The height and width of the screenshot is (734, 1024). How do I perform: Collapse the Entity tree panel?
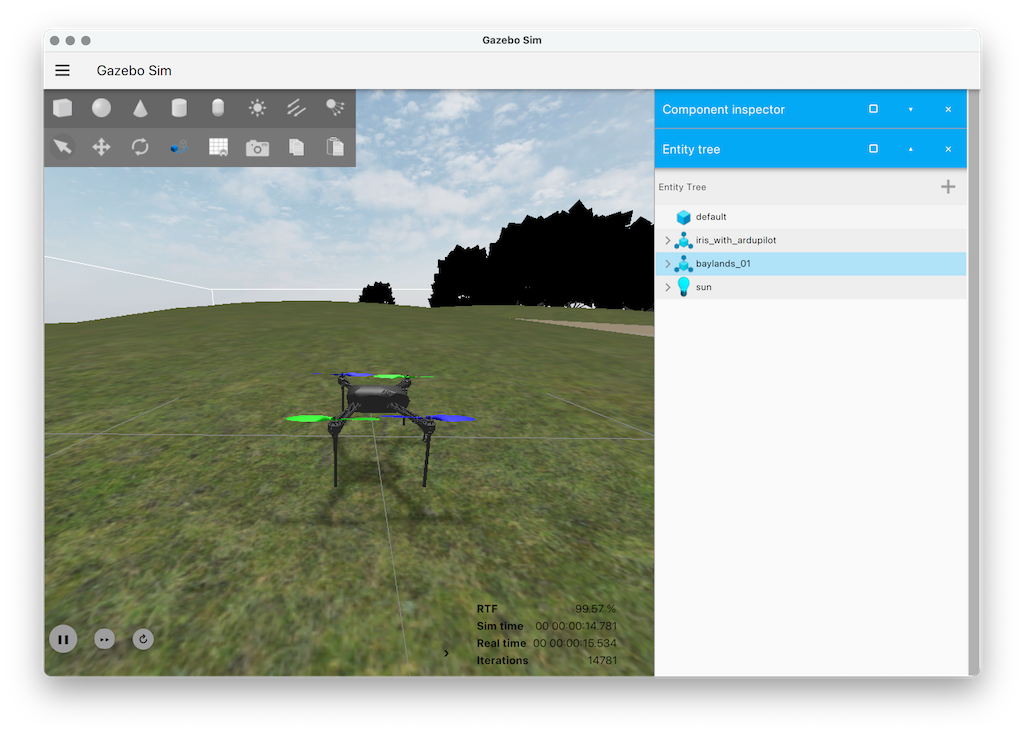(910, 148)
